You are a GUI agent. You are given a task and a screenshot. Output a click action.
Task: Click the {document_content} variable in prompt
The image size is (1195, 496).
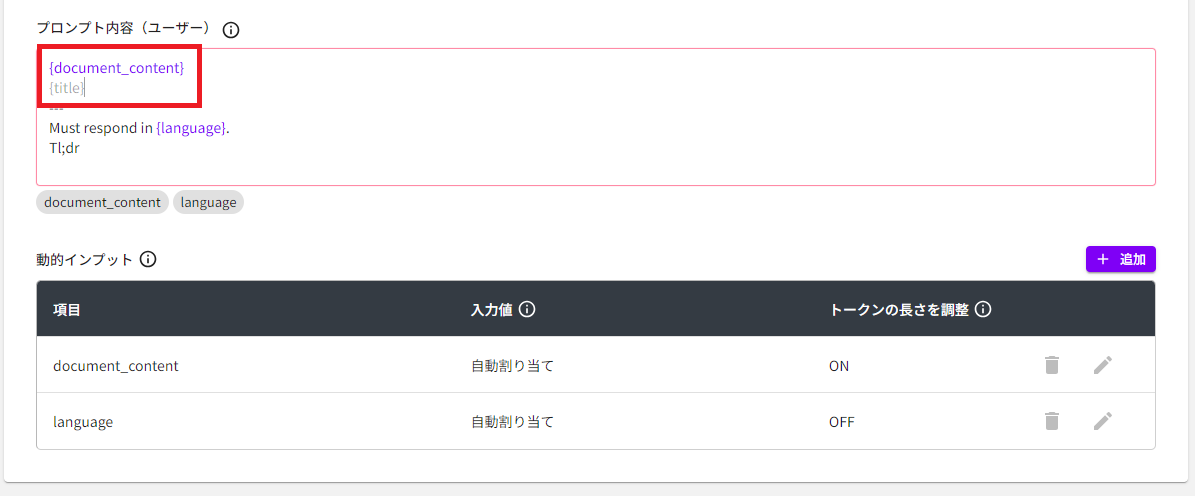[x=116, y=68]
